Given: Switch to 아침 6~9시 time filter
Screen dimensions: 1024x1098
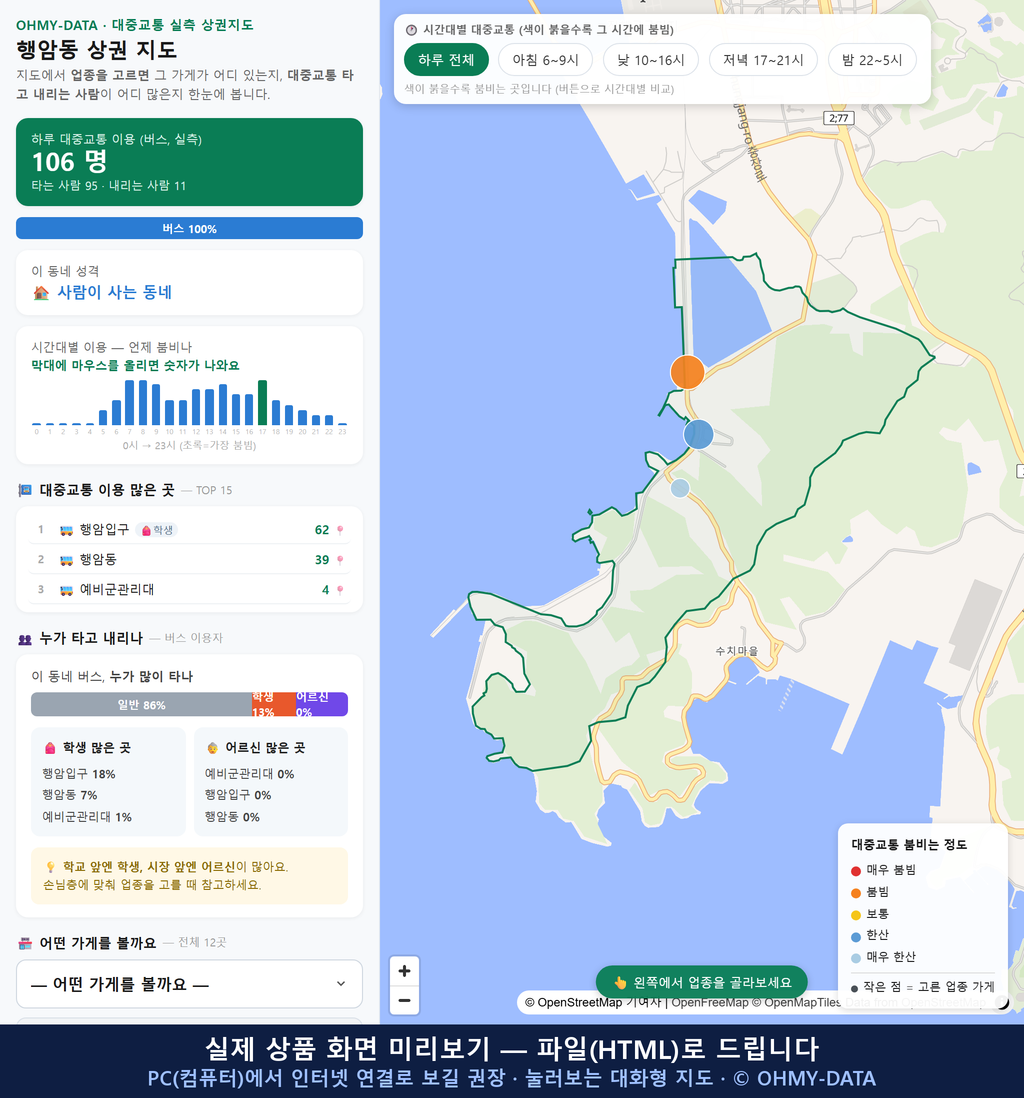Looking at the screenshot, I should coord(546,60).
